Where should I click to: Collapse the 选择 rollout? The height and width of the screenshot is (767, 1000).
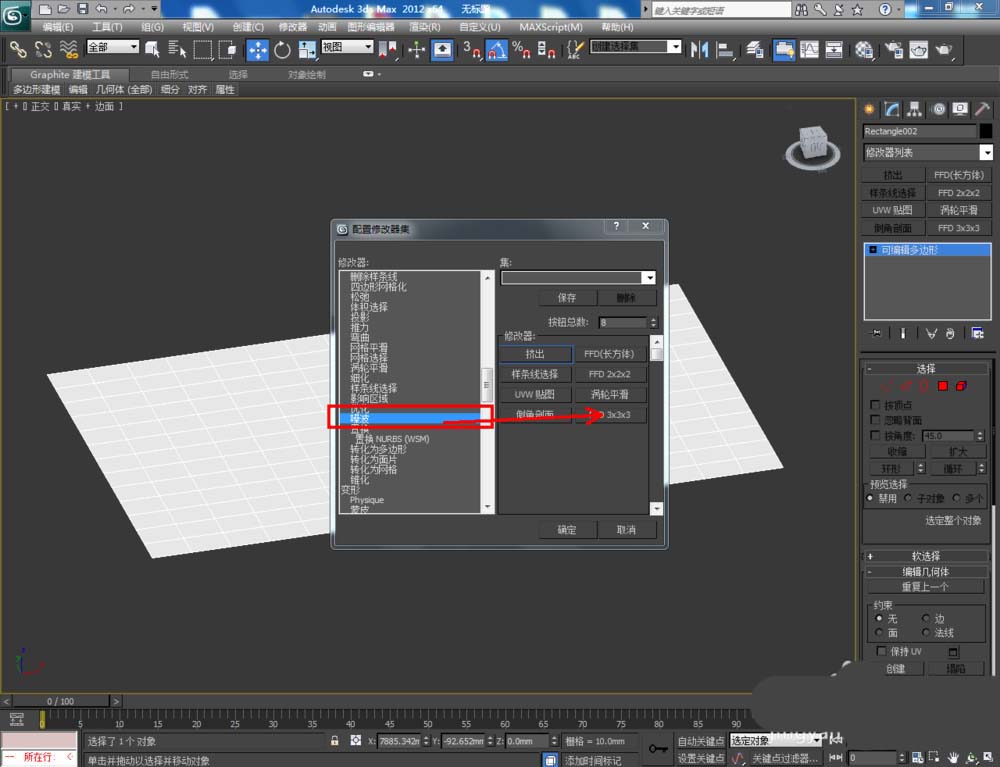926,369
